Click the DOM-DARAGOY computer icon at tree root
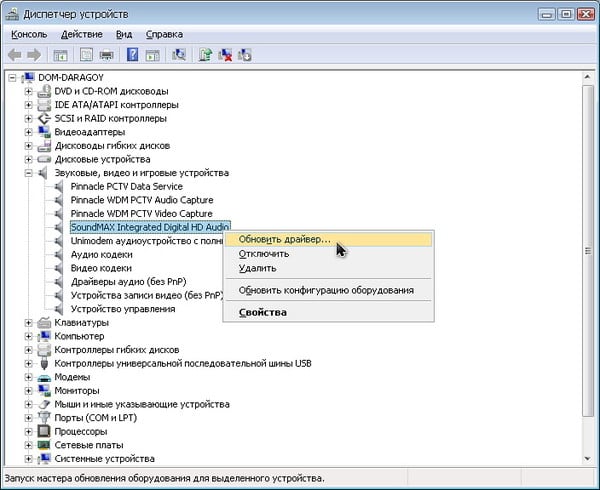This screenshot has height=490, width=600. click(x=28, y=77)
